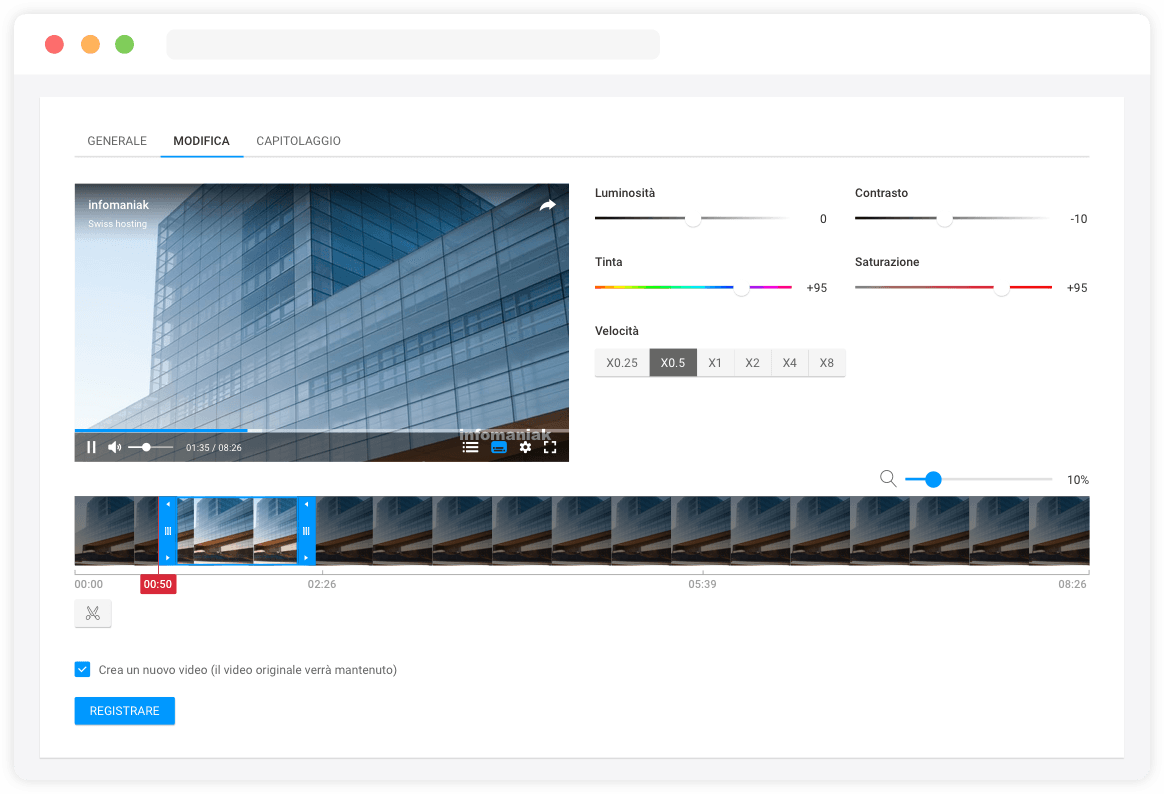Screen dimensions: 1164x794
Task: Select X2 playback speed
Action: point(752,363)
